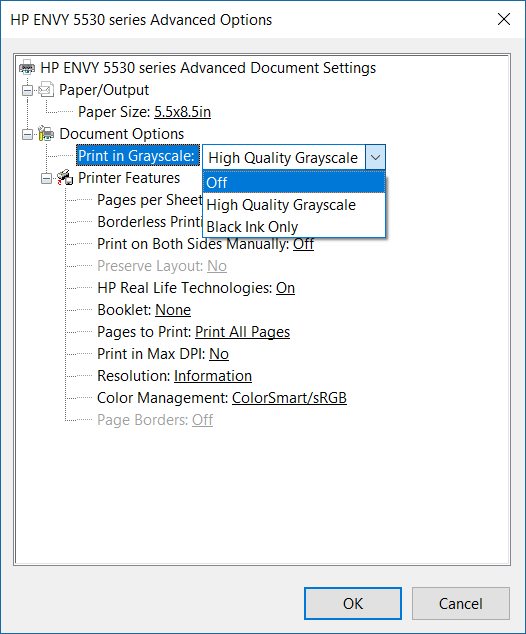Open Pages to Print: Print All Pages
526x634 pixels.
[x=243, y=332]
